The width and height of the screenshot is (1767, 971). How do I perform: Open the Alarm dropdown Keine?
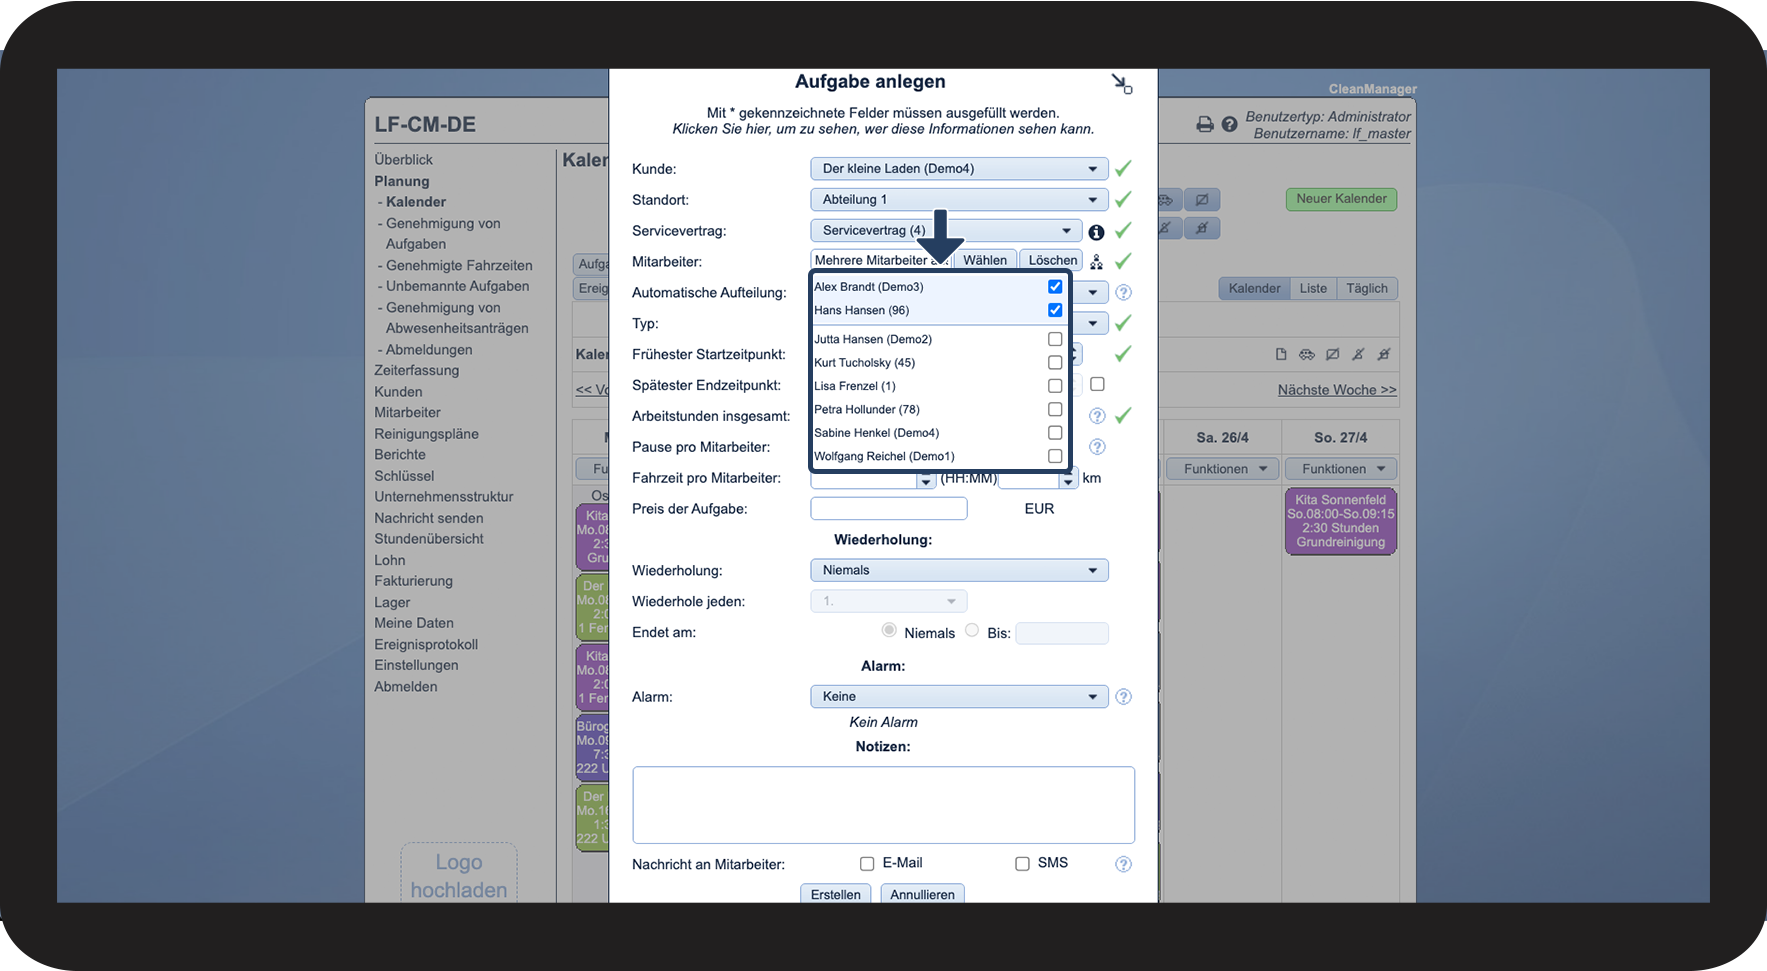click(x=959, y=697)
